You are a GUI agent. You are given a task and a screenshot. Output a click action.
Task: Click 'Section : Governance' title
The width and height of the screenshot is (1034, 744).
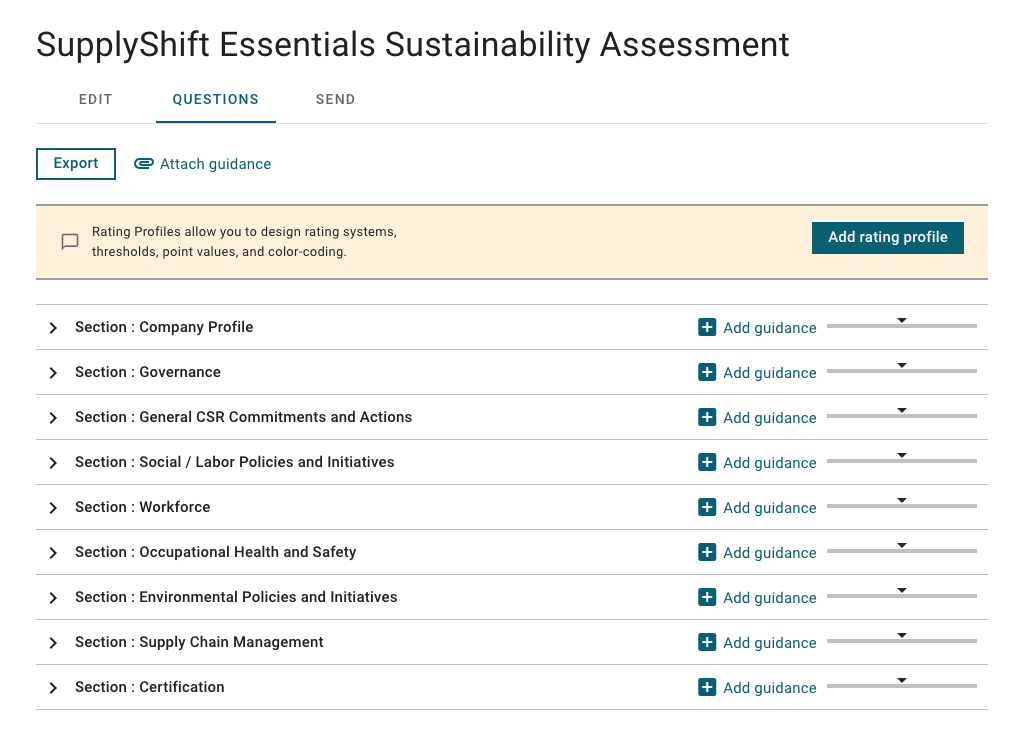pos(148,372)
